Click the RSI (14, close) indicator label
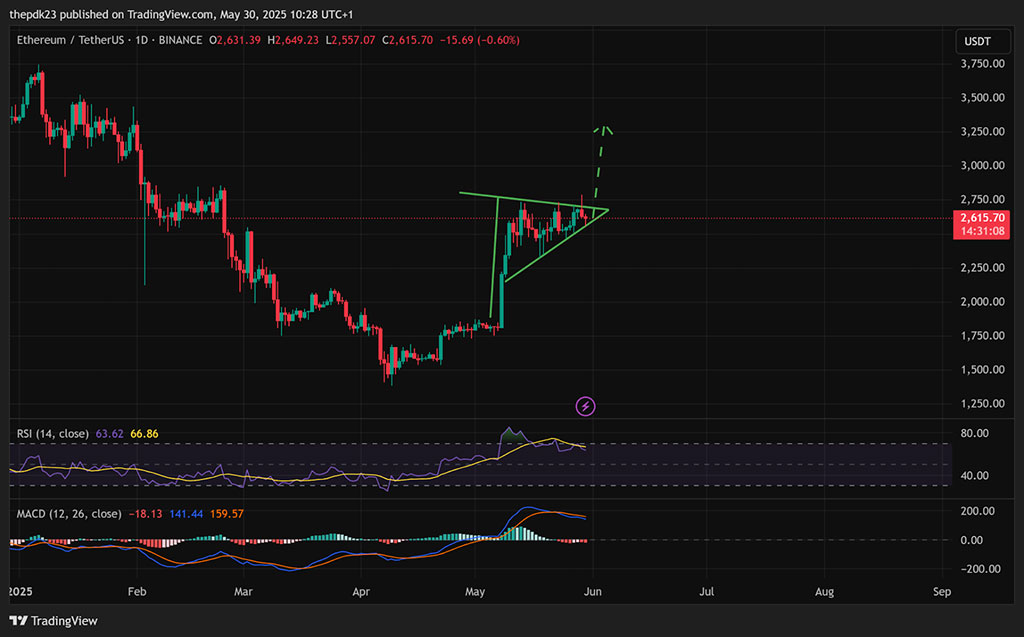Viewport: 1024px width, 637px height. tap(53, 433)
